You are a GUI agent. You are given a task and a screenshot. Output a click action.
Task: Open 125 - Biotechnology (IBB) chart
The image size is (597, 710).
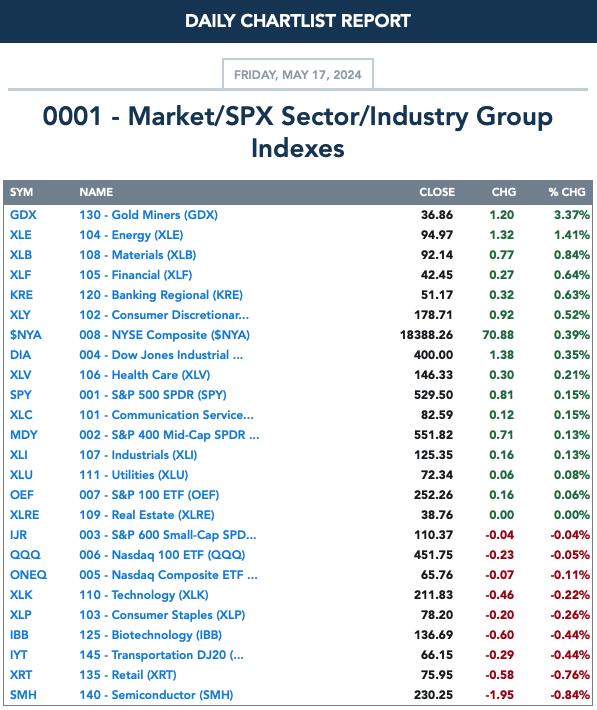tap(150, 635)
